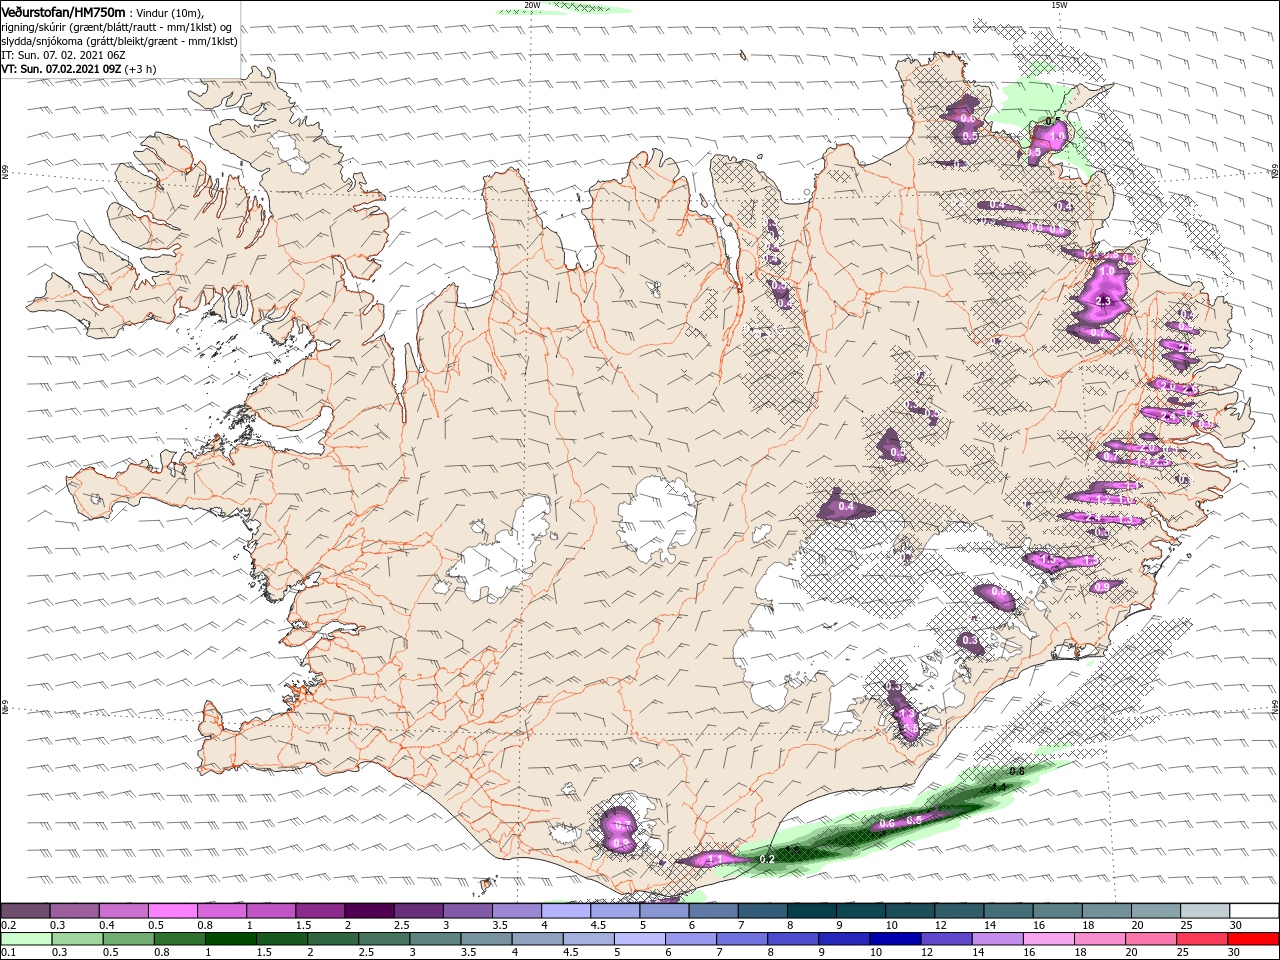
Task: Pick the 0.5 mm bright pink snow swatch
Action: pos(172,911)
